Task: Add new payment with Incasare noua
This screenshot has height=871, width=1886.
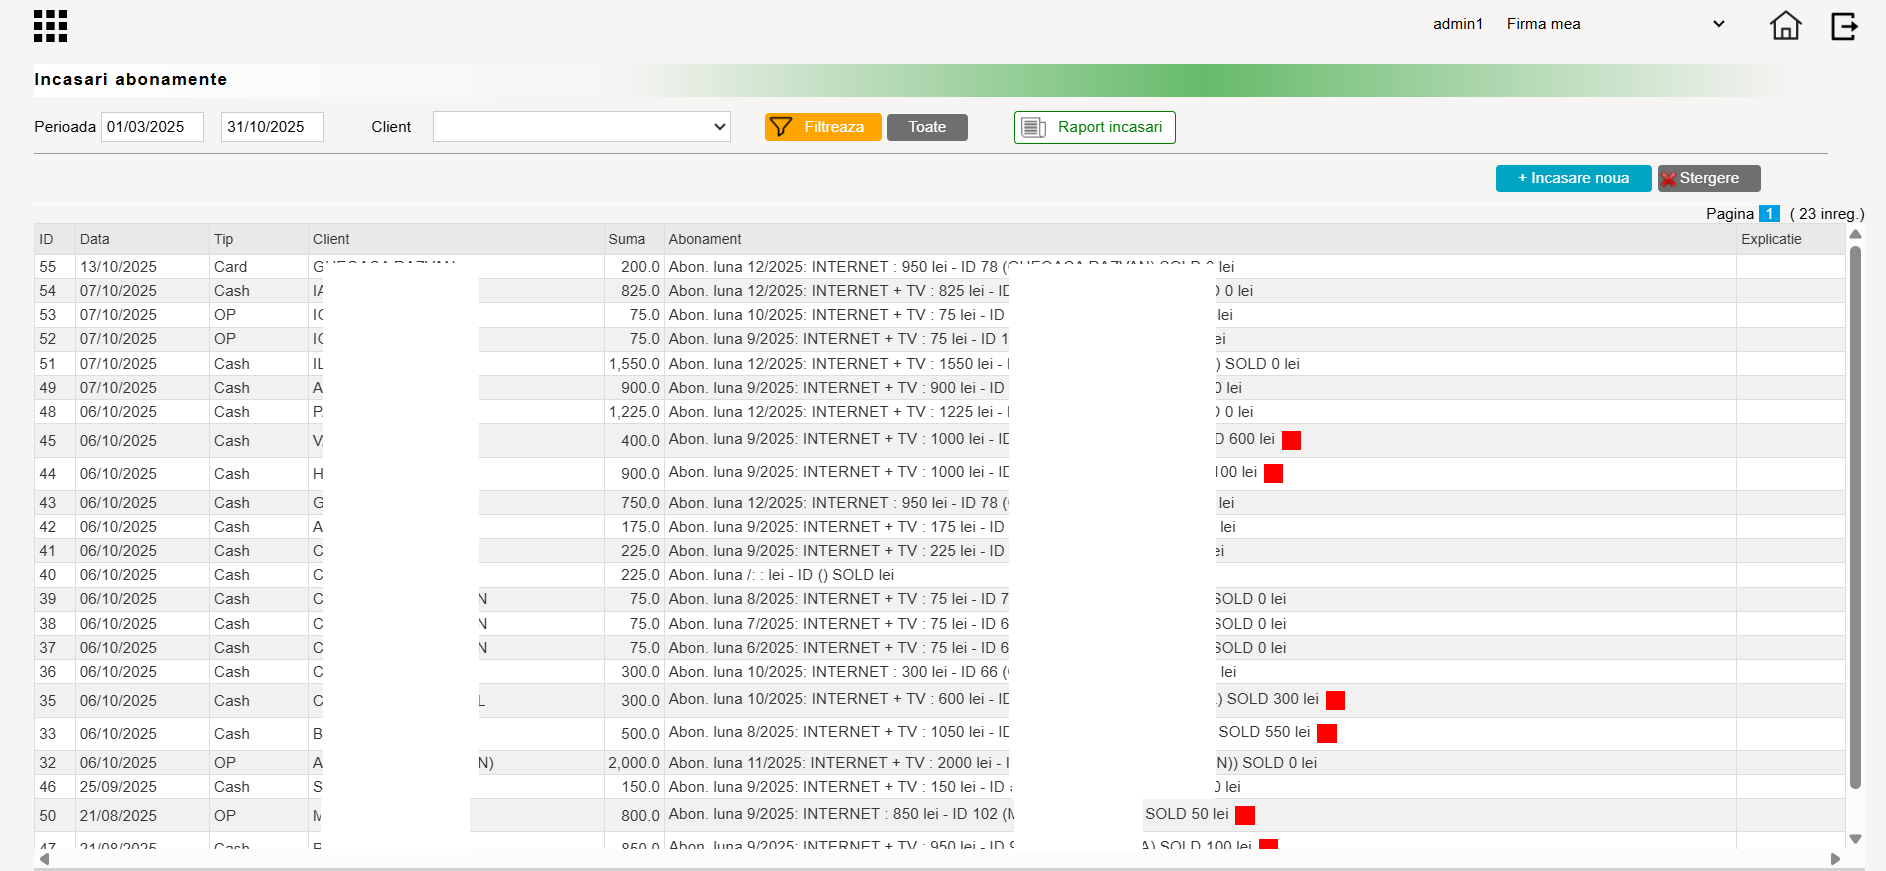Action: [1573, 178]
